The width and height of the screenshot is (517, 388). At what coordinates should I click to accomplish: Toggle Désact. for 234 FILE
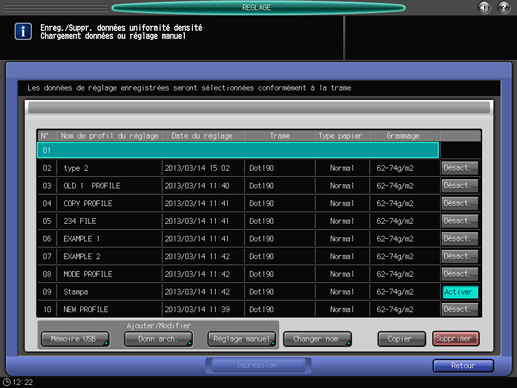click(460, 221)
